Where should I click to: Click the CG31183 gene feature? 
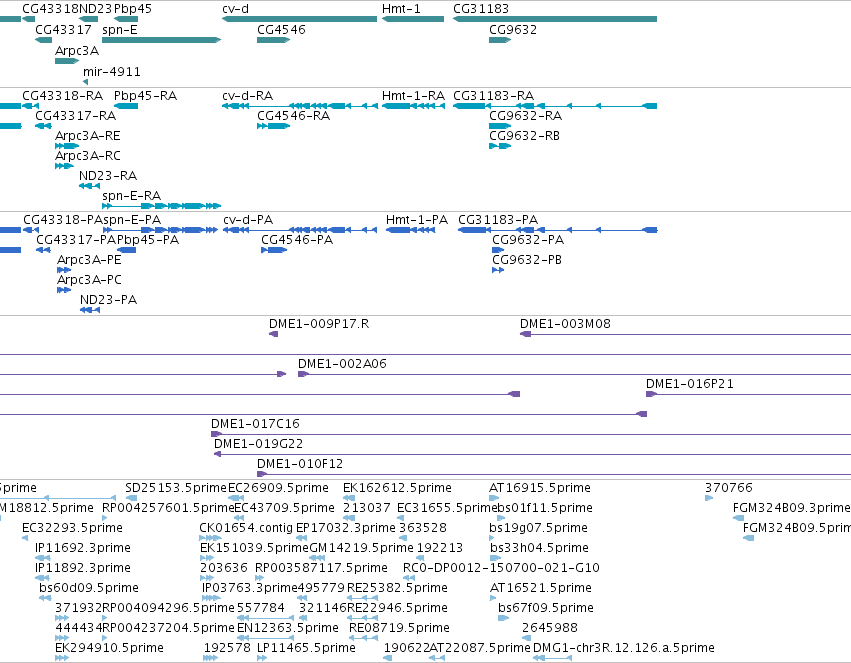click(555, 19)
